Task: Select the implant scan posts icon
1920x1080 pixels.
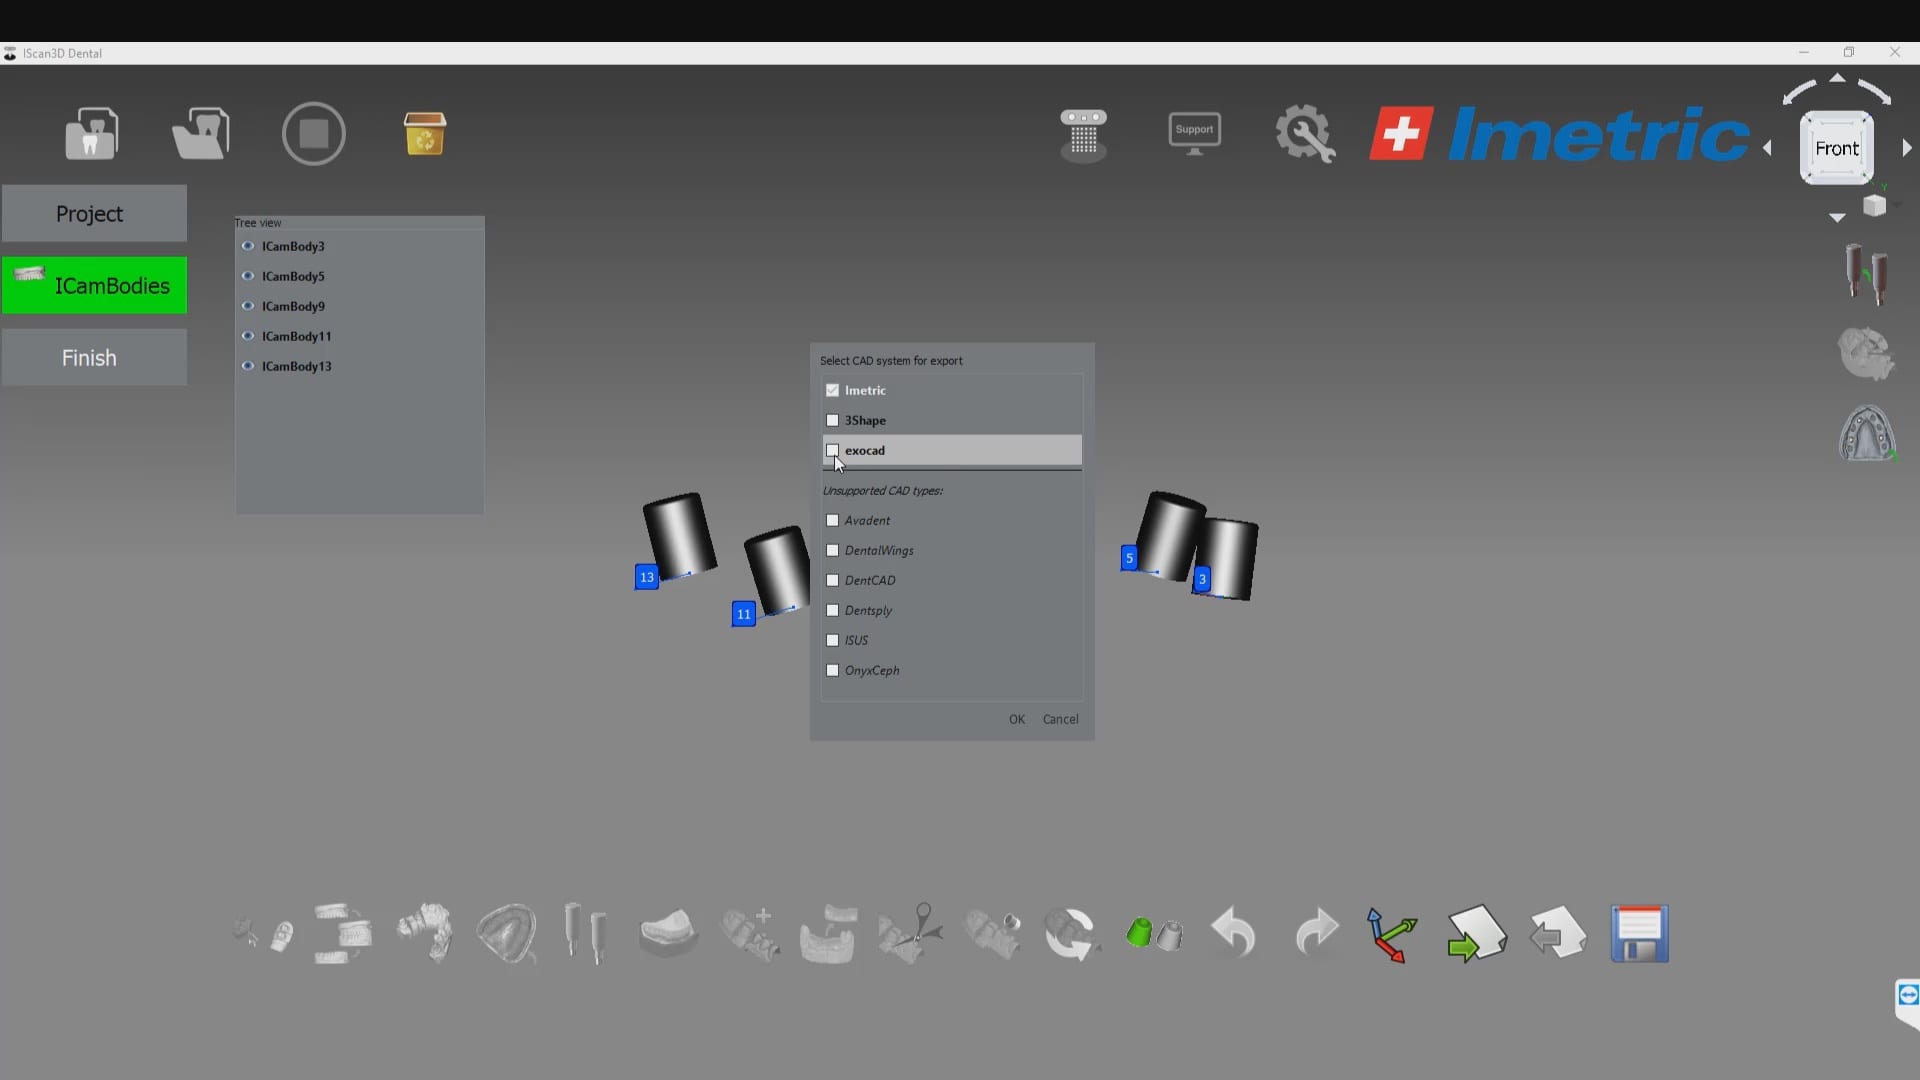Action: [586, 933]
